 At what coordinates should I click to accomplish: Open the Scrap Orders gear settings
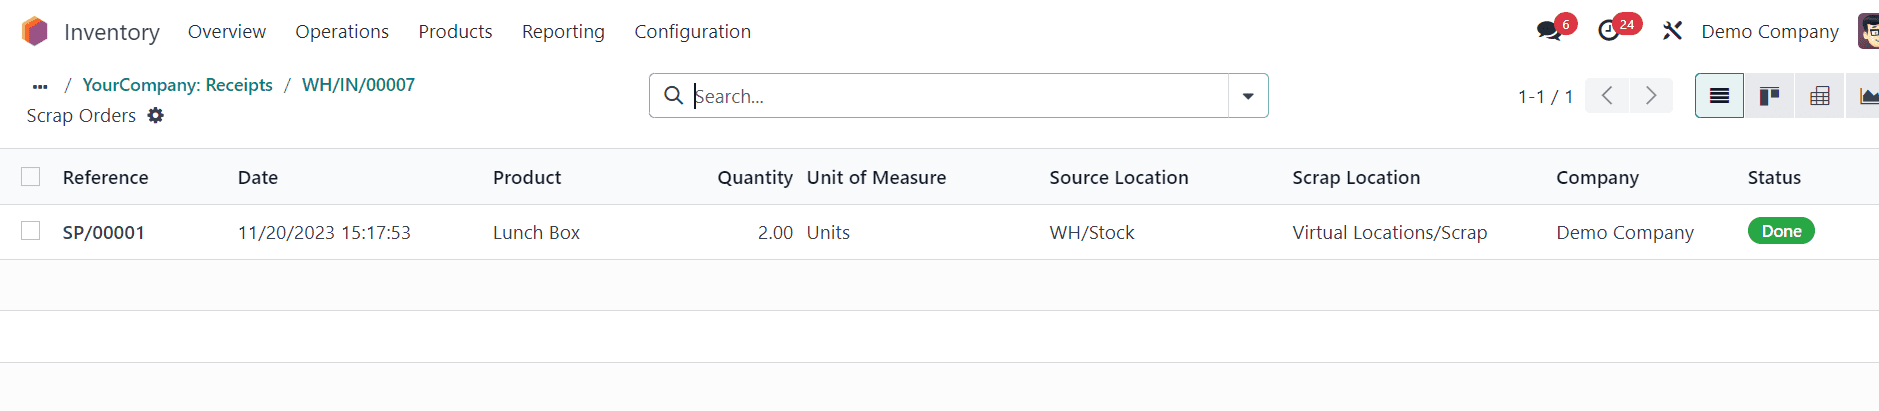click(x=156, y=116)
